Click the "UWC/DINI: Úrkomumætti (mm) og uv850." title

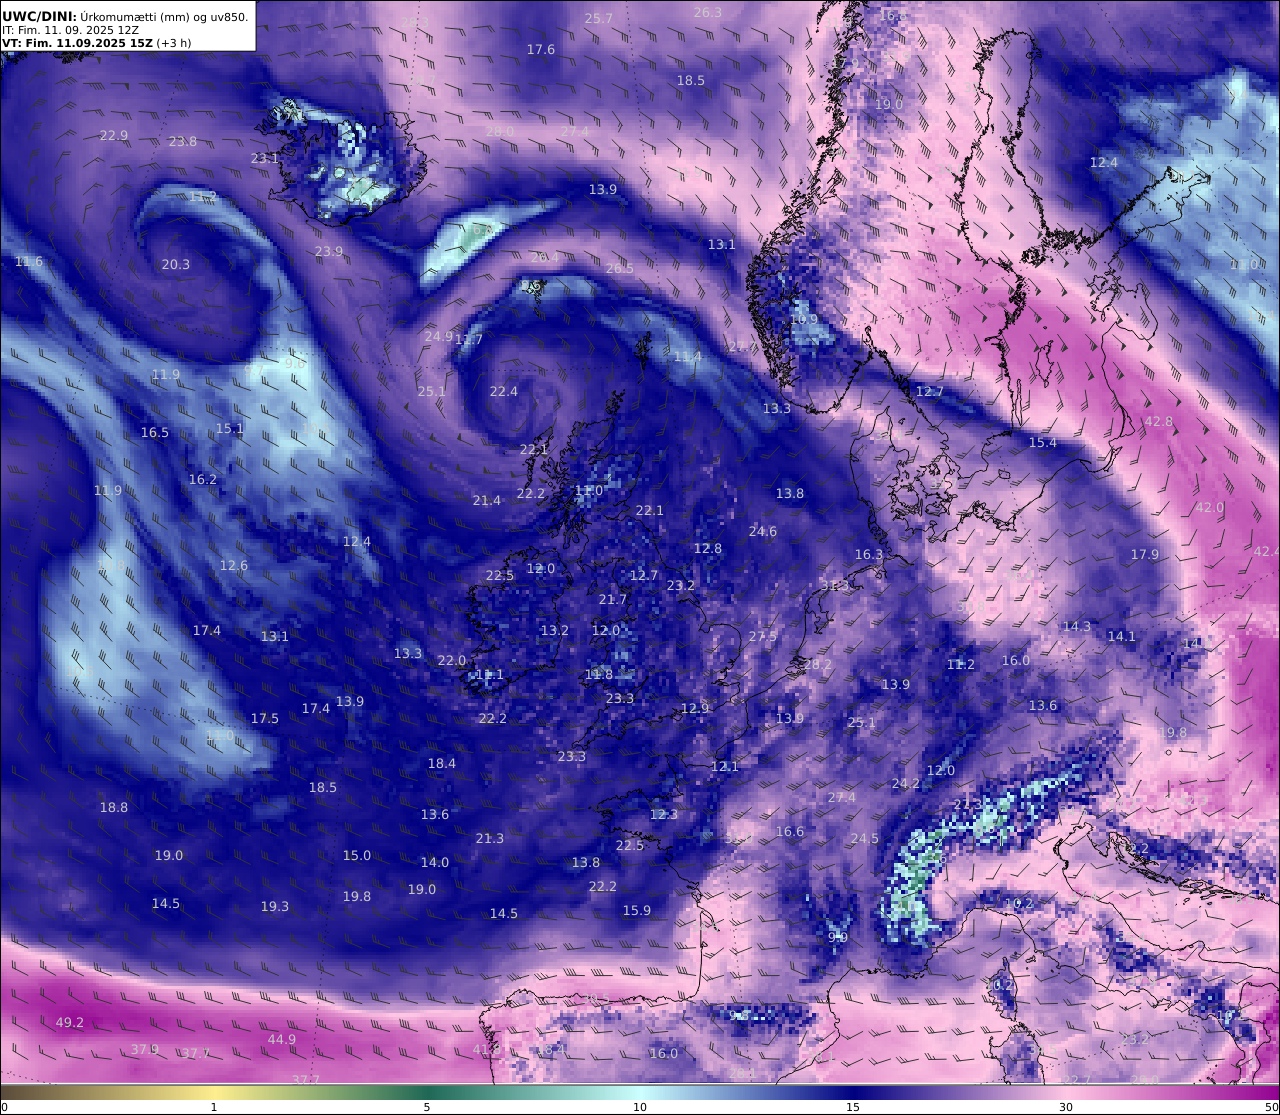pyautogui.click(x=125, y=16)
